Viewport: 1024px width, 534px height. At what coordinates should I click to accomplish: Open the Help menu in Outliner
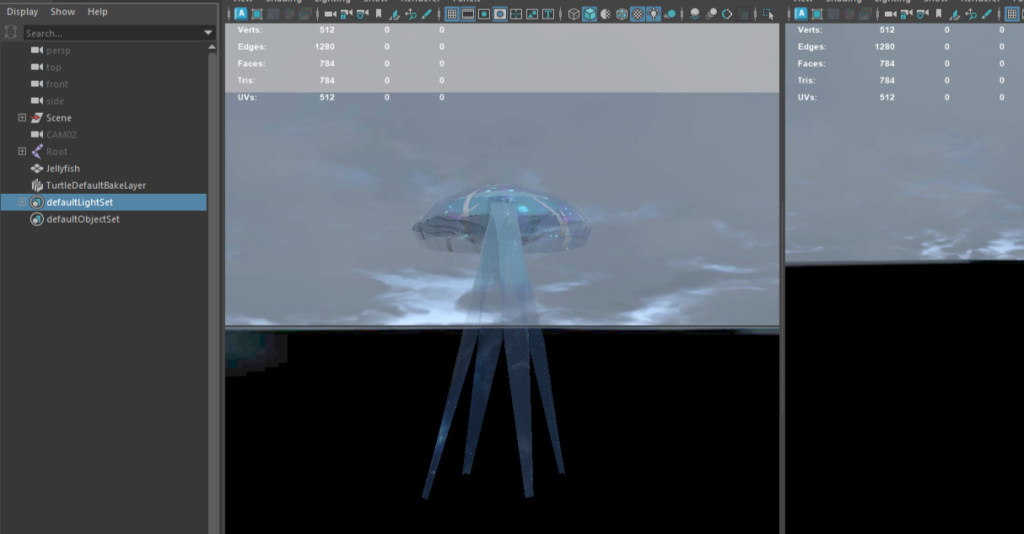coord(97,12)
